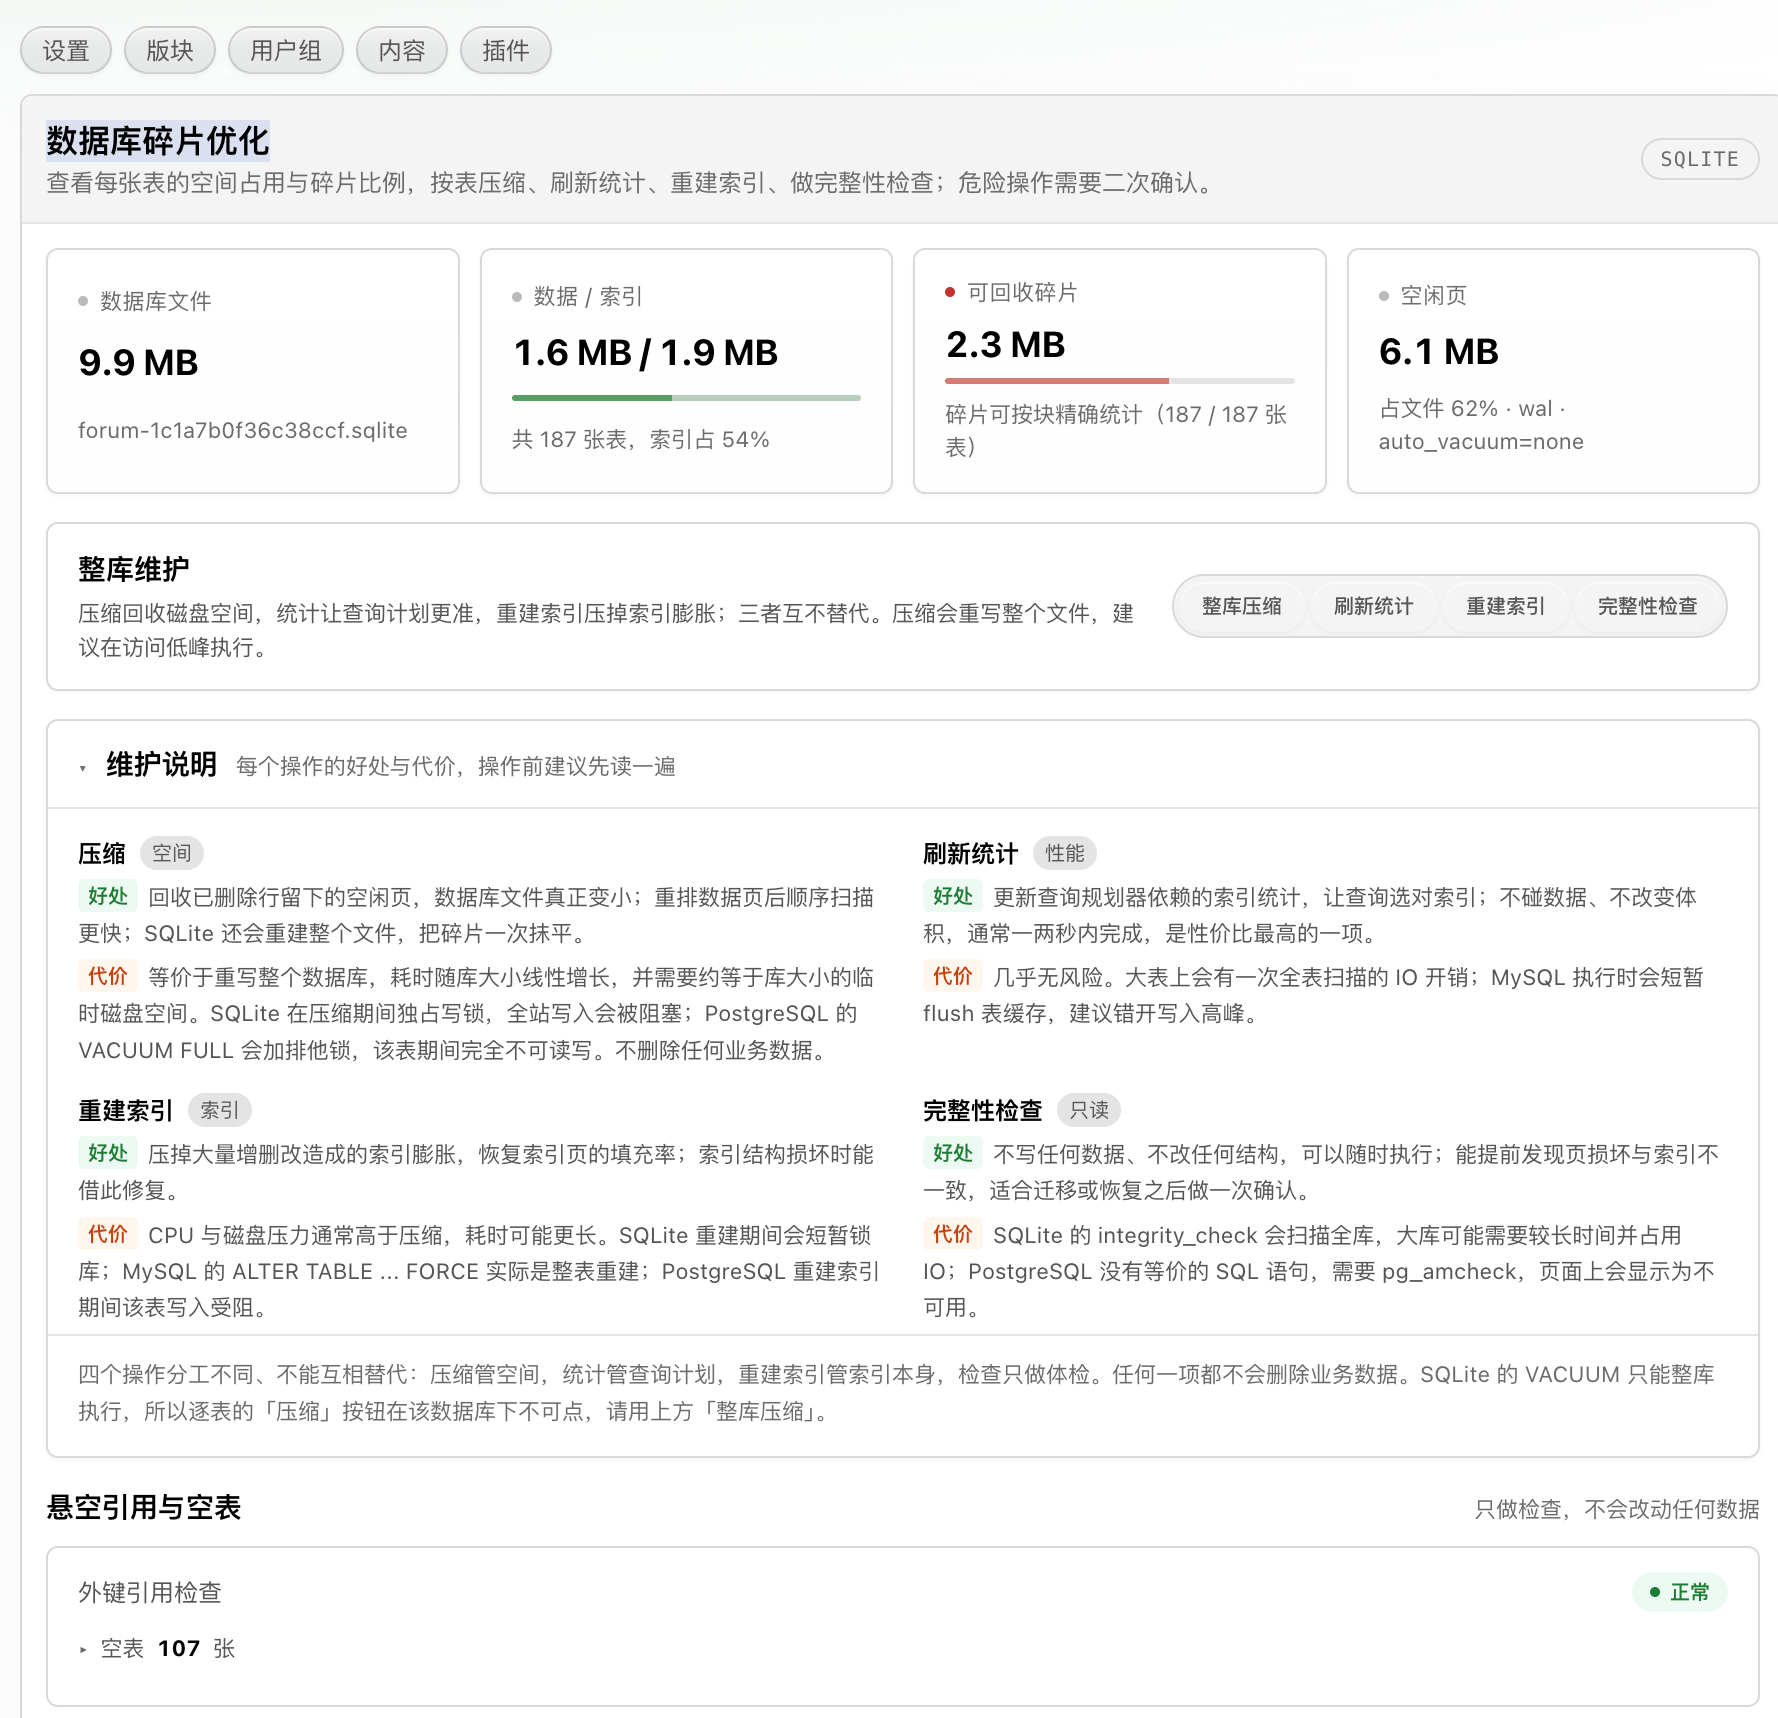Viewport: 1778px width, 1718px height.
Task: Click the 只做检查，不会改动任何数据 note
Action: [x=1617, y=1509]
